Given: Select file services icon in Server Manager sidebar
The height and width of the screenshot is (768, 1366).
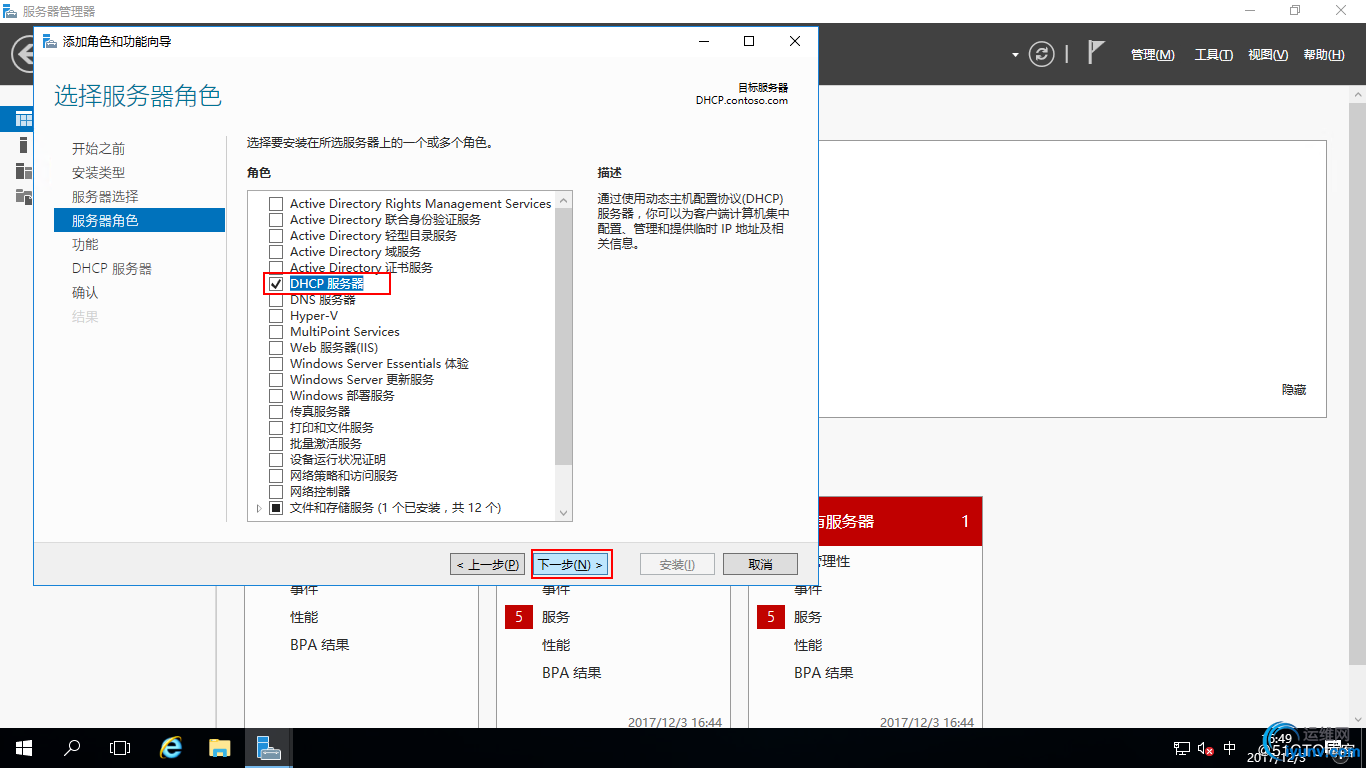Looking at the screenshot, I should [x=23, y=196].
